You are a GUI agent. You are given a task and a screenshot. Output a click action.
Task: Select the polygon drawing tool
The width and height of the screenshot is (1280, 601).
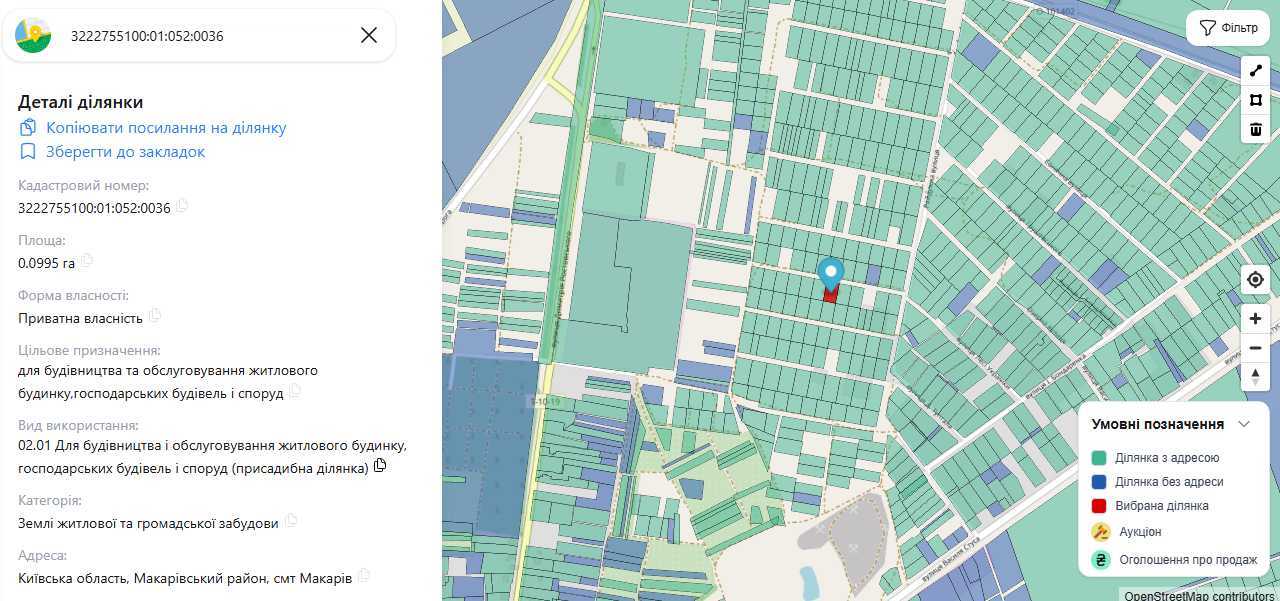coord(1256,100)
